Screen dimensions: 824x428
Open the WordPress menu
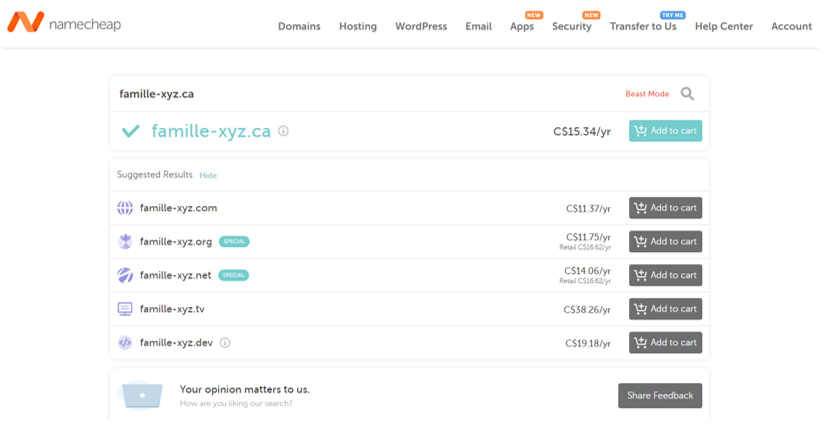tap(421, 26)
